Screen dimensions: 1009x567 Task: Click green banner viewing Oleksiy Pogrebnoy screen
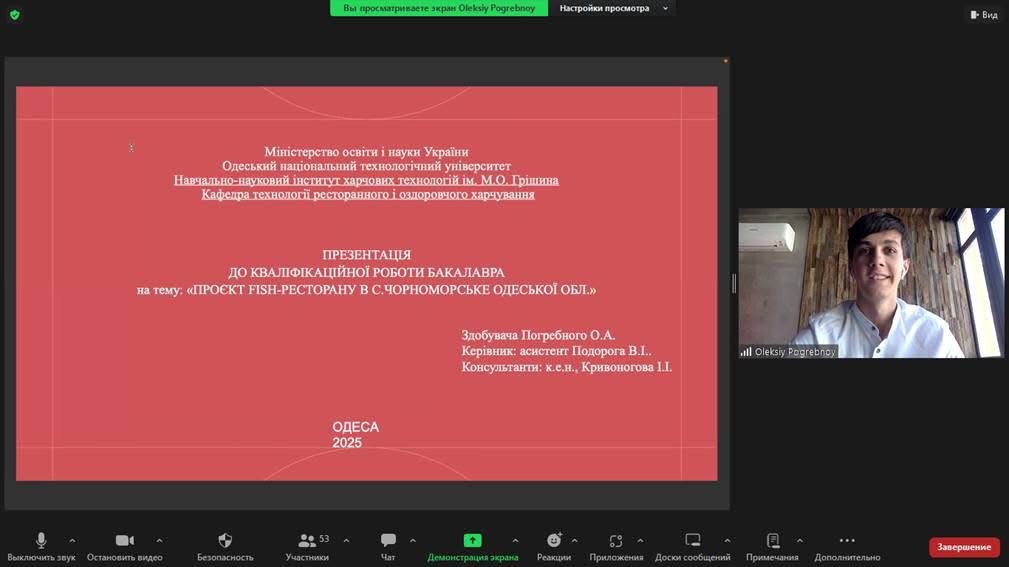click(x=439, y=8)
